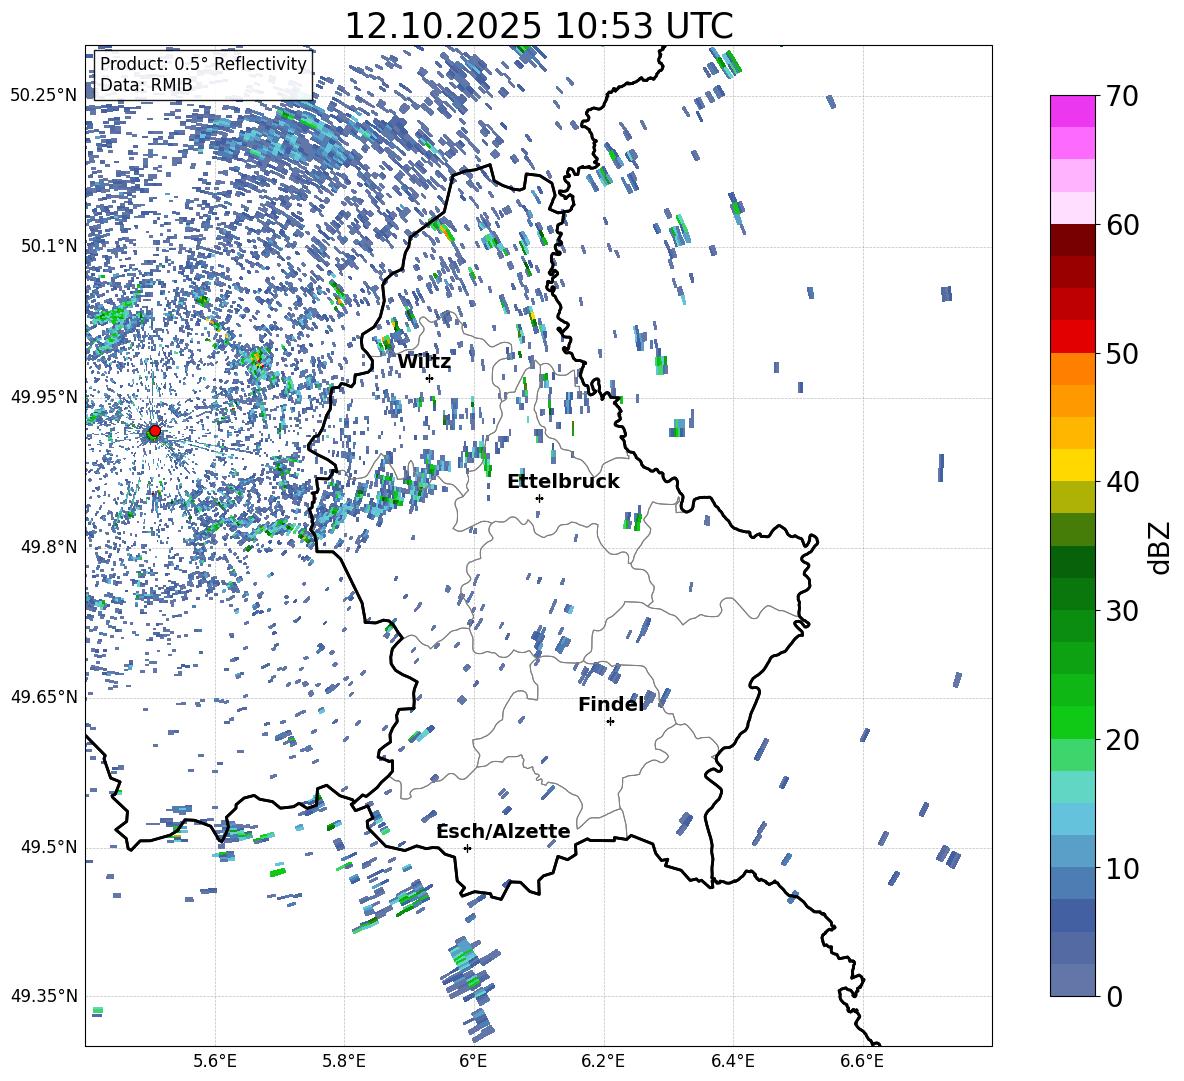Click the 30 colorbar tick label

click(x=1123, y=611)
